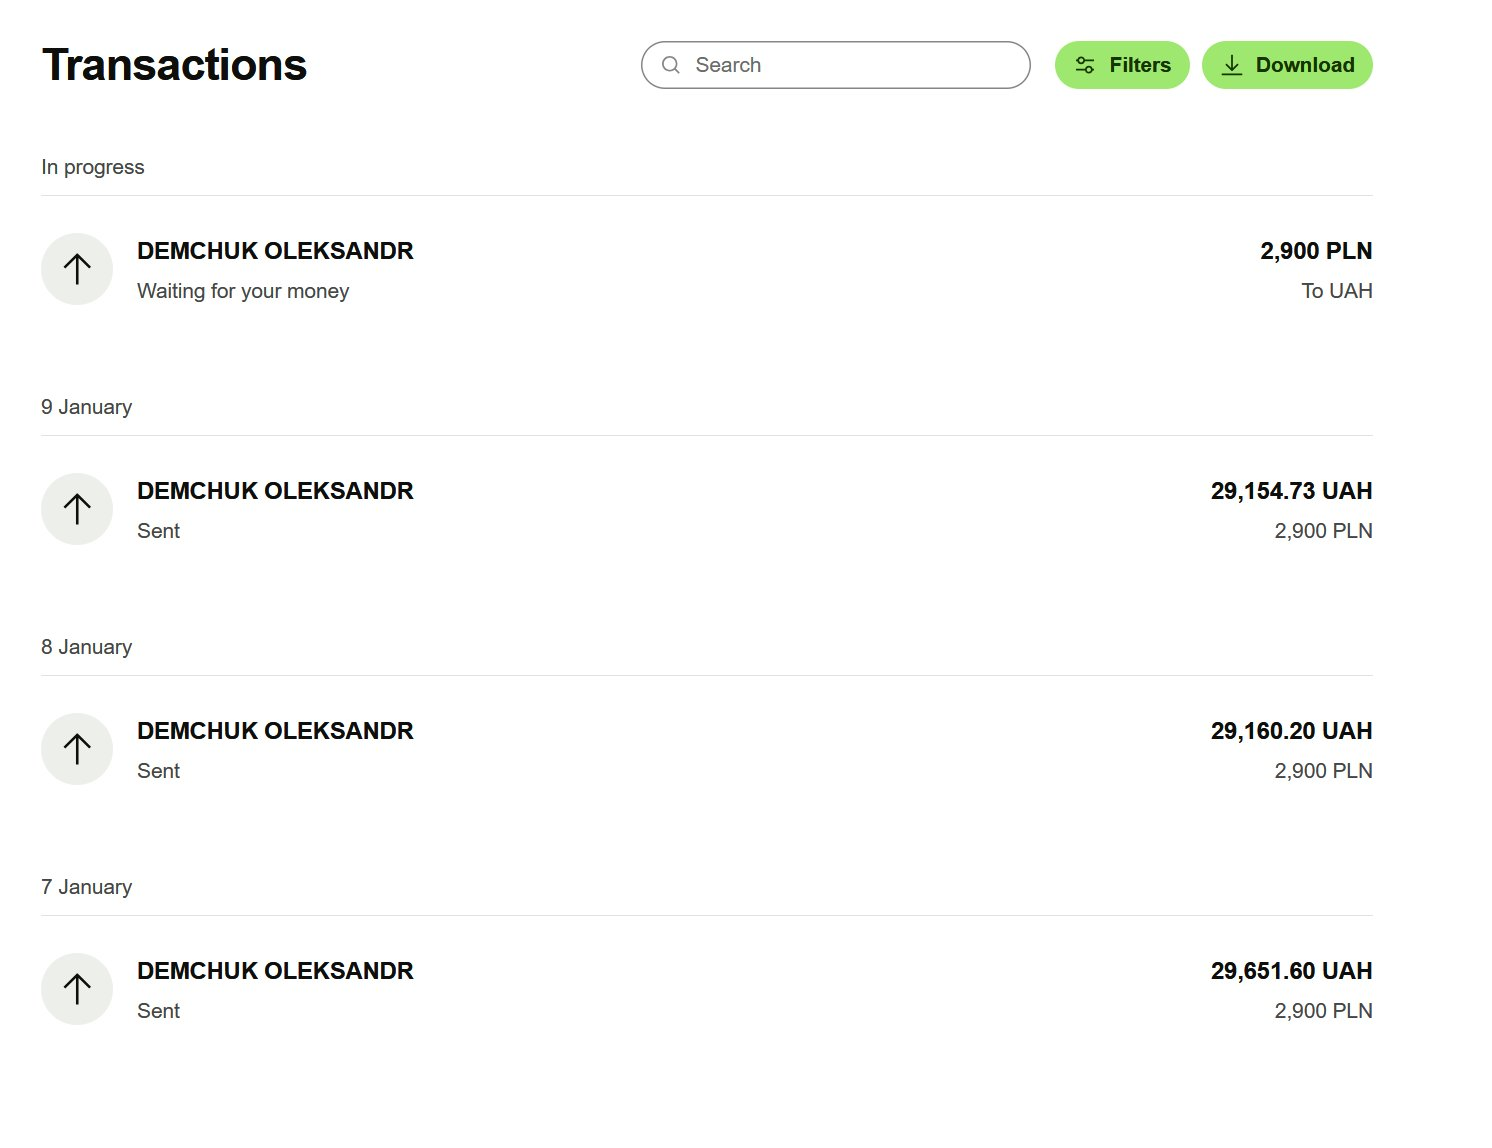Click the sent arrow icon for 9 January

(77, 509)
